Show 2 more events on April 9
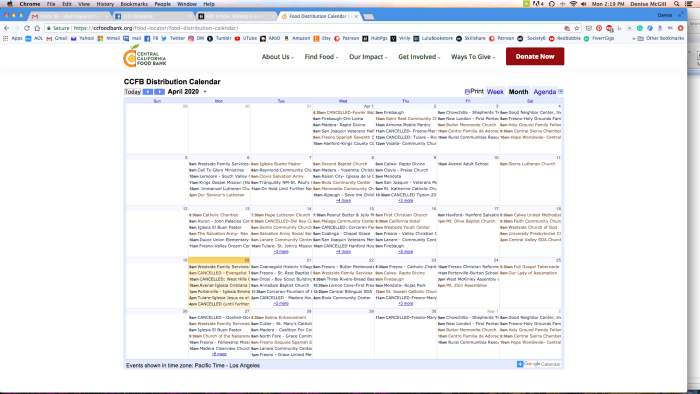Screen dimensions: 700x394 405,201
